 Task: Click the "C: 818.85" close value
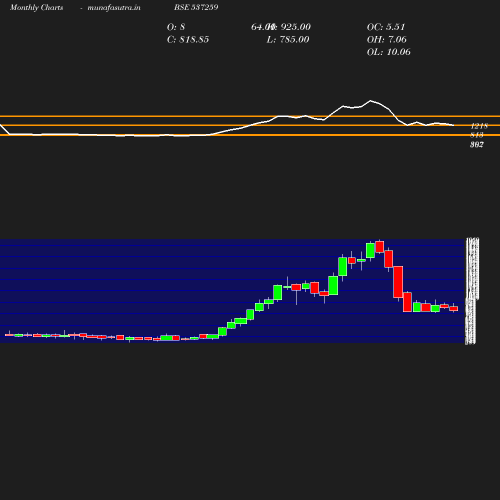click(188, 39)
